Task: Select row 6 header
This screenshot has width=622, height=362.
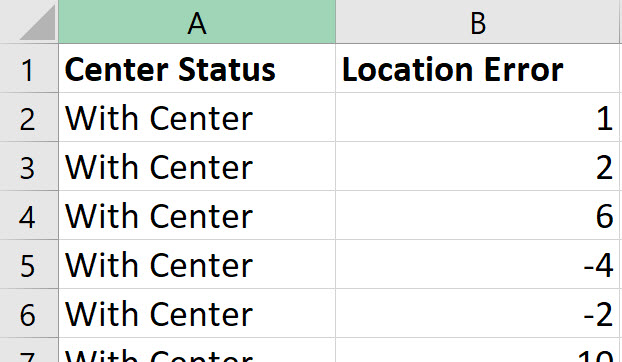Action: pos(29,313)
